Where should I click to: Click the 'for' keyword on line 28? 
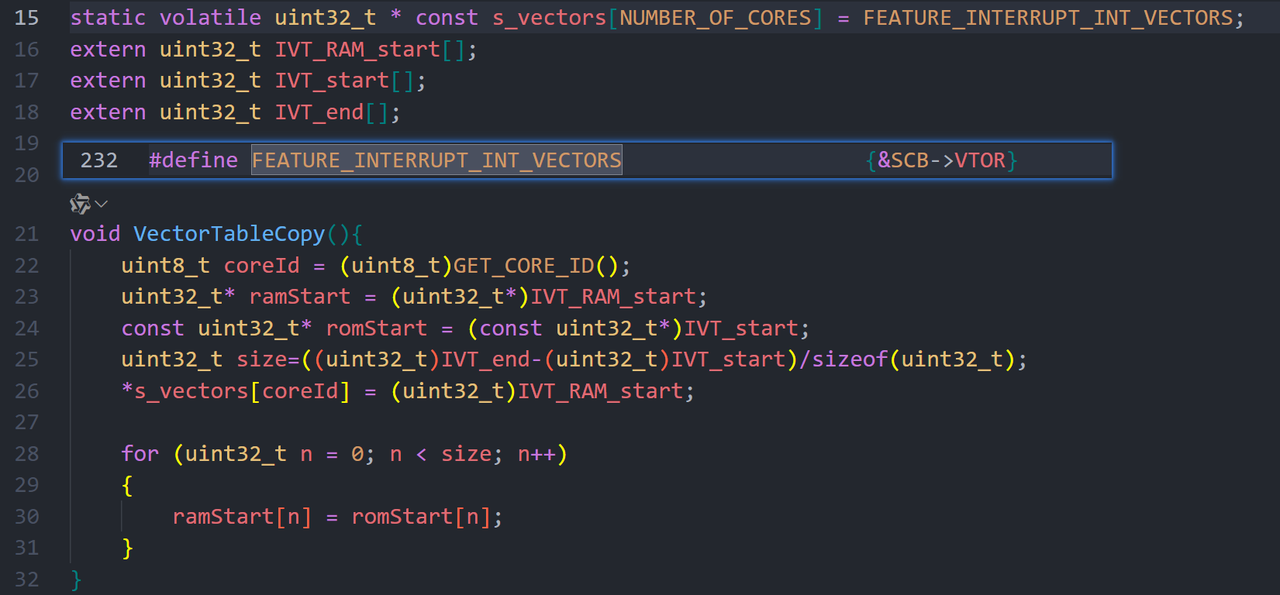[x=140, y=454]
